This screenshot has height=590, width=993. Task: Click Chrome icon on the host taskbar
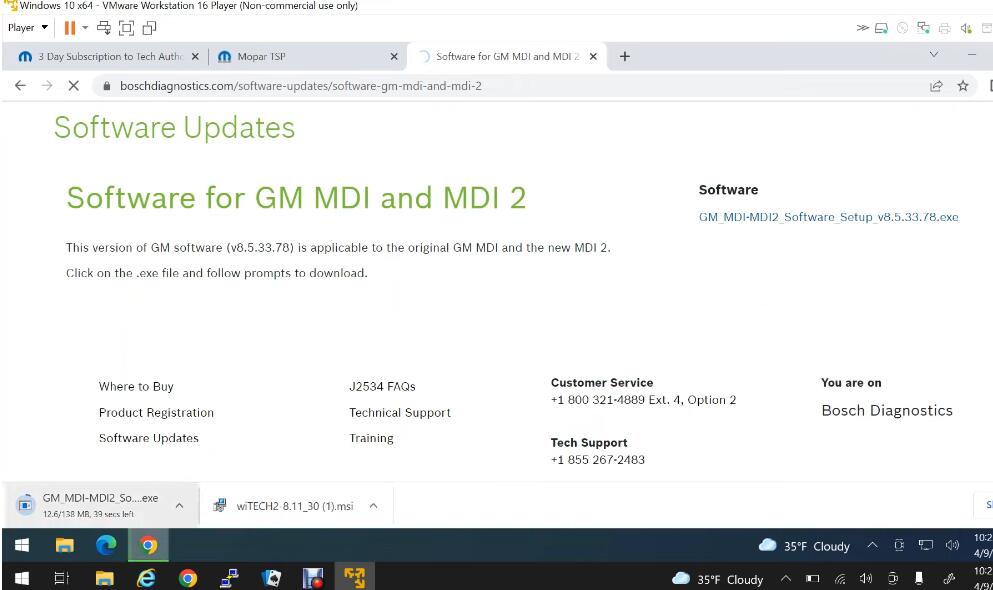[x=188, y=578]
